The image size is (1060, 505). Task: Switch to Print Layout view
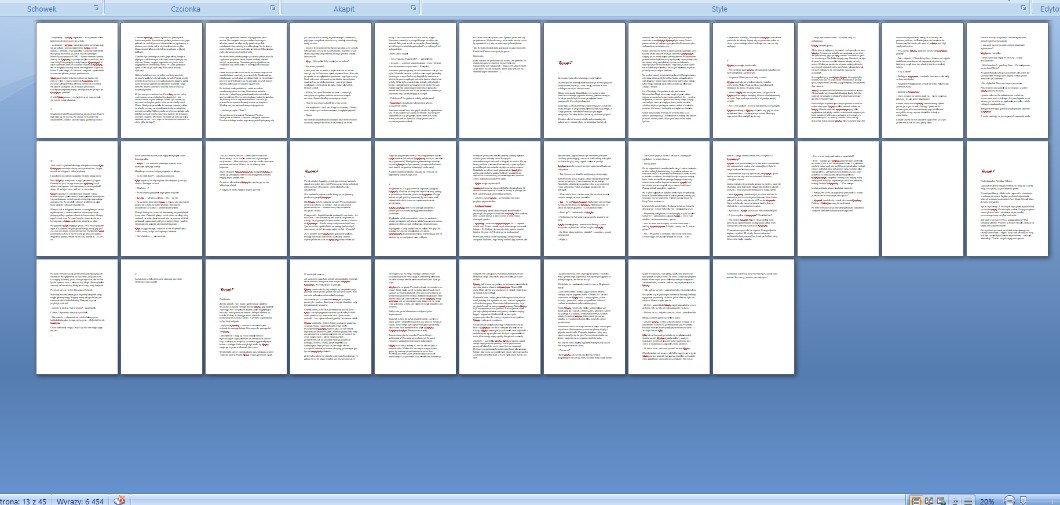point(916,499)
